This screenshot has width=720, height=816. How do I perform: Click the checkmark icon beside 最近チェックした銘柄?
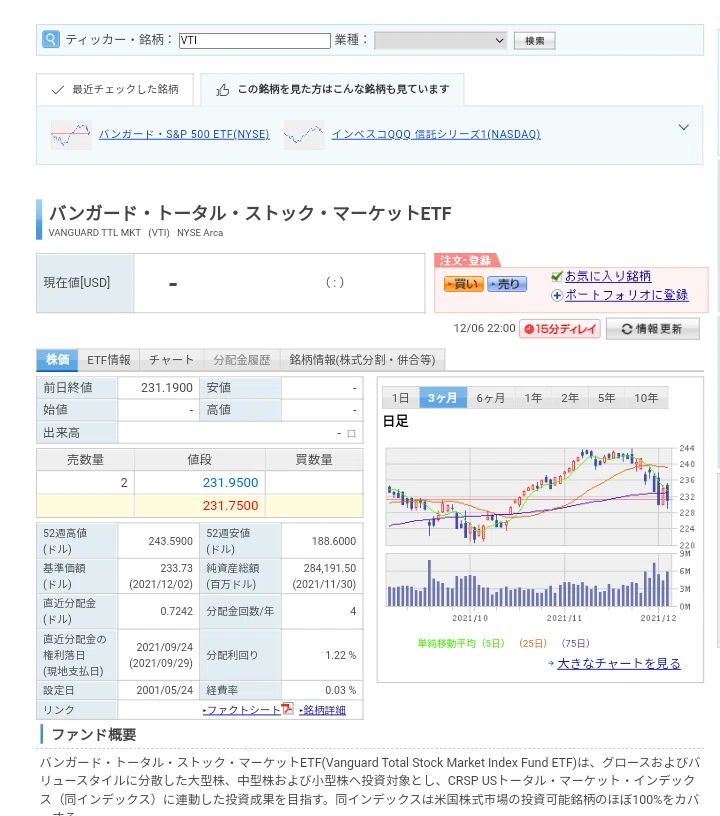click(x=58, y=90)
